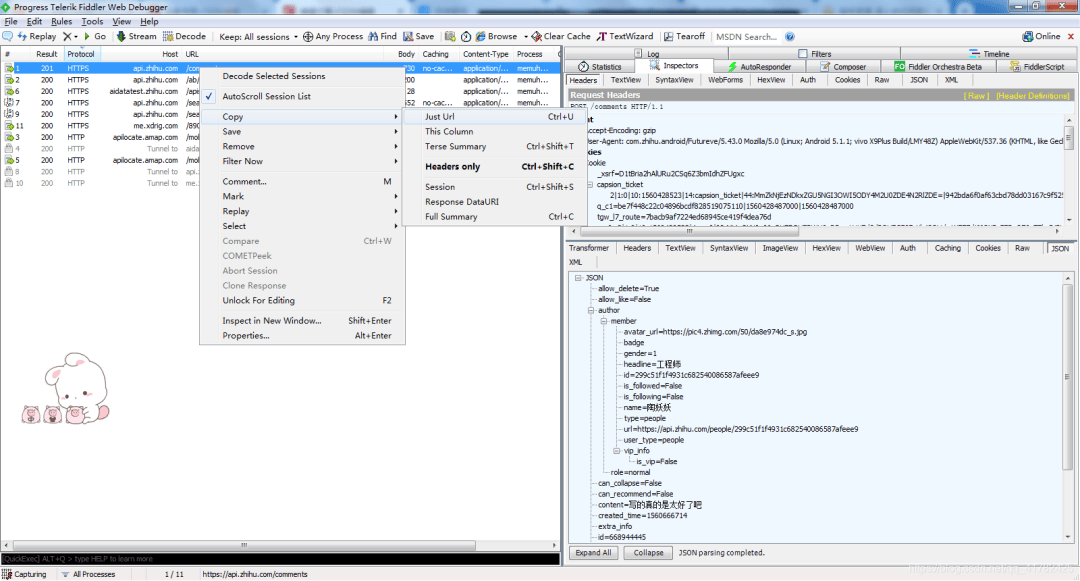Select response ImageView tab
This screenshot has width=1080, height=581.
(780, 248)
